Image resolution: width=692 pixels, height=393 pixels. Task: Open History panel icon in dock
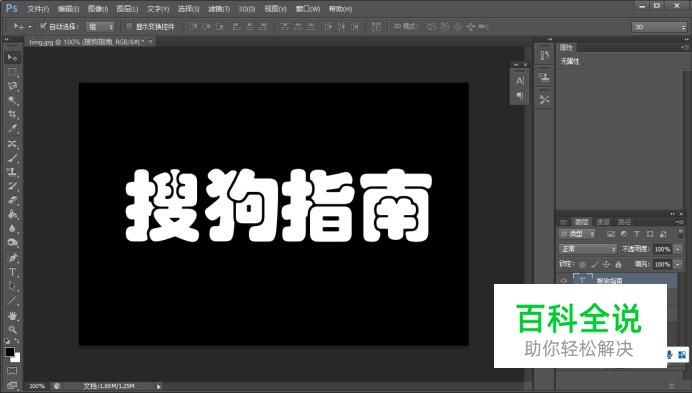pos(544,55)
